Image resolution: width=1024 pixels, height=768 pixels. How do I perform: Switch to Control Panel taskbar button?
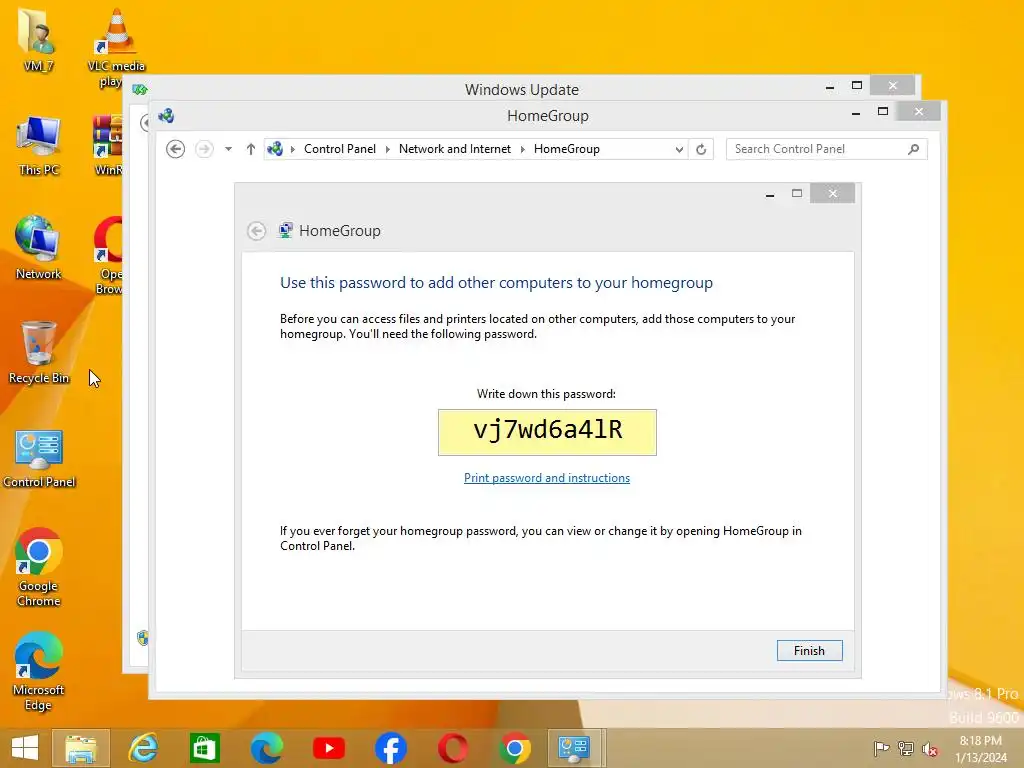point(575,748)
